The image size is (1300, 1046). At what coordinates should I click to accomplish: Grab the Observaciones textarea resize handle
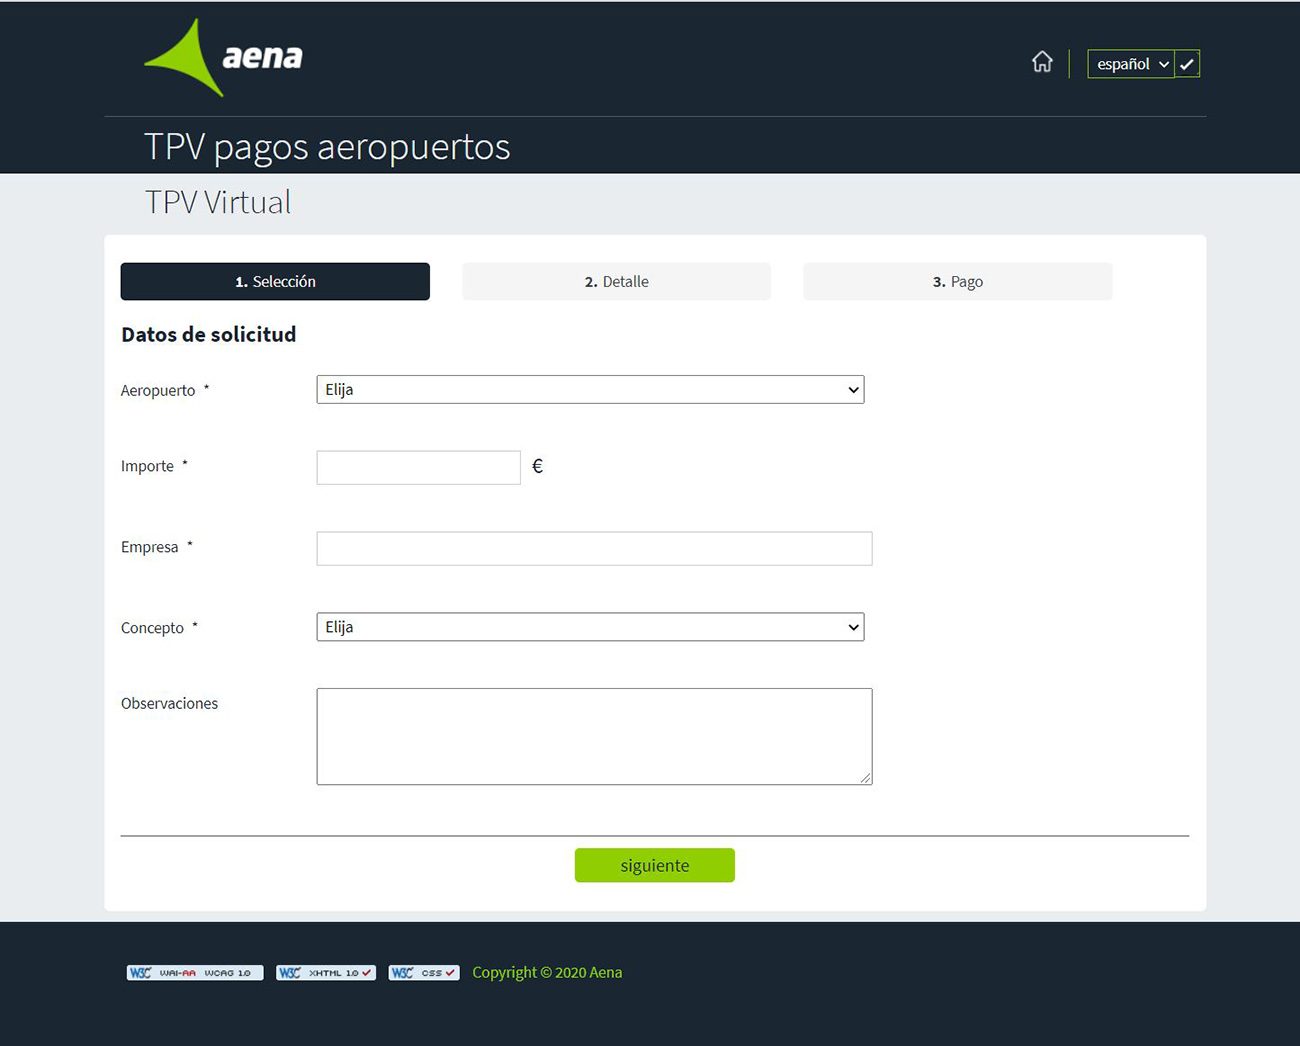click(866, 778)
